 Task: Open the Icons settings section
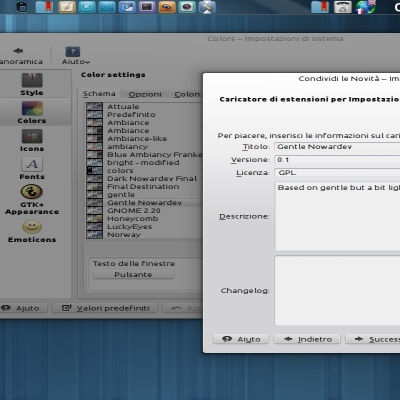[x=32, y=140]
